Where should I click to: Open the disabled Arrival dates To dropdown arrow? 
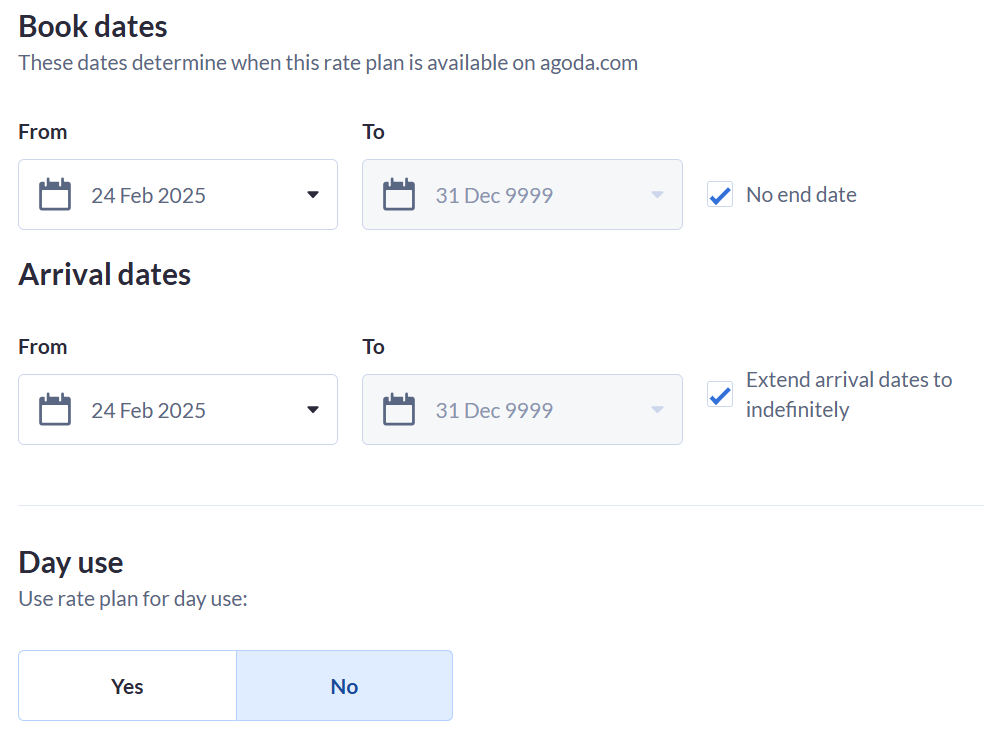click(x=657, y=410)
